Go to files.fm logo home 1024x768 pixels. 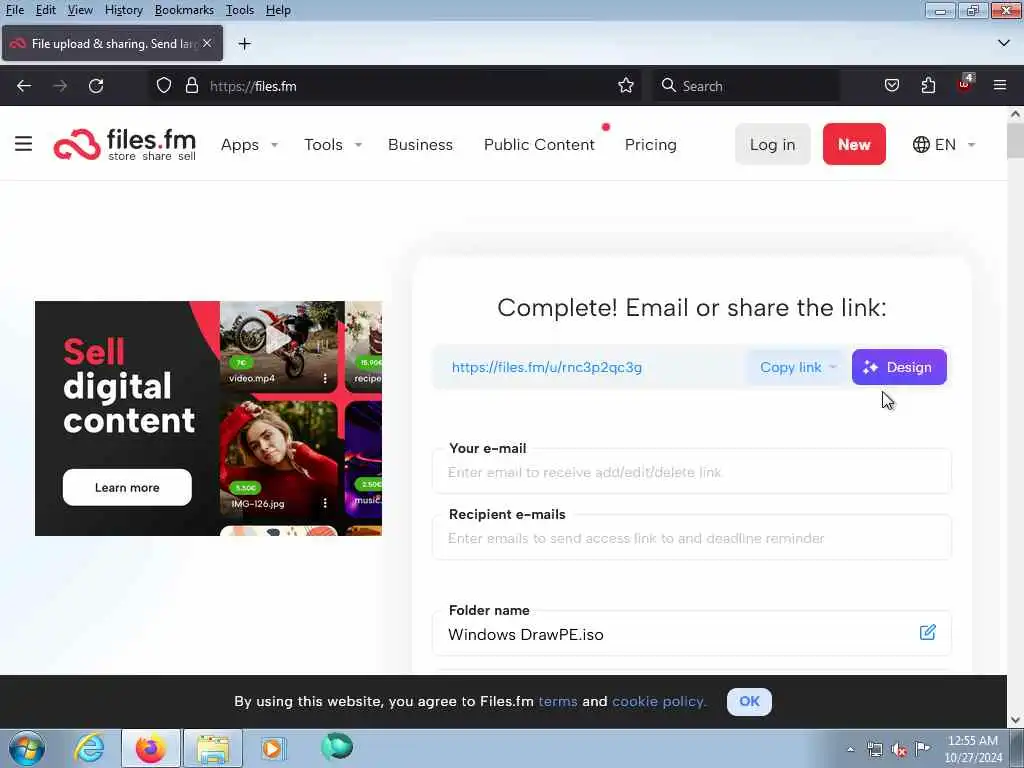coord(125,144)
